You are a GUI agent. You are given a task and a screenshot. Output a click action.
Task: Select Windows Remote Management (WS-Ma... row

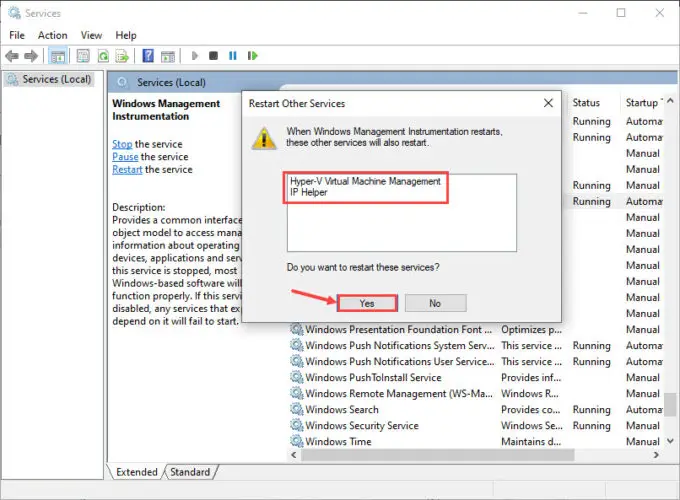pos(476,394)
